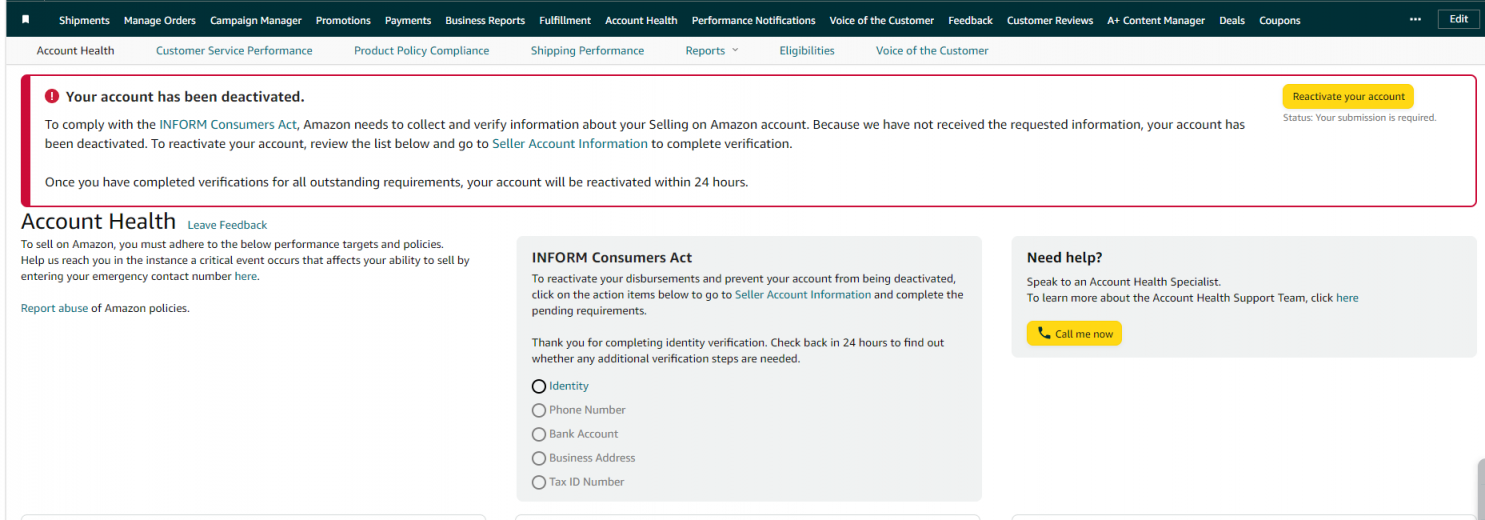Select the Tax ID Number radio option
The width and height of the screenshot is (1485, 520).
539,482
